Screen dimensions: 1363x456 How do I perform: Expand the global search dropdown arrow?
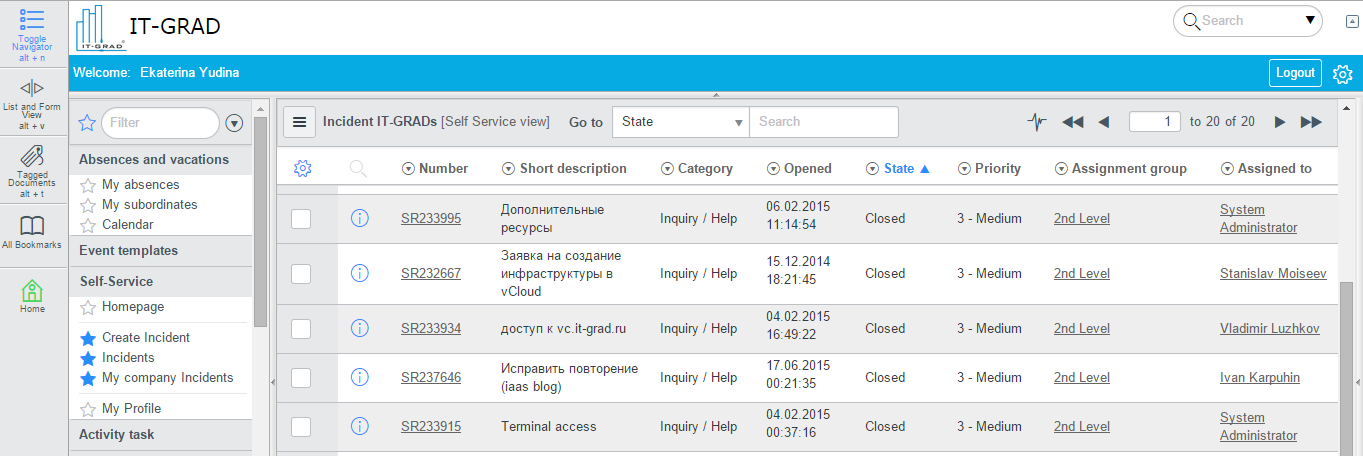1310,20
